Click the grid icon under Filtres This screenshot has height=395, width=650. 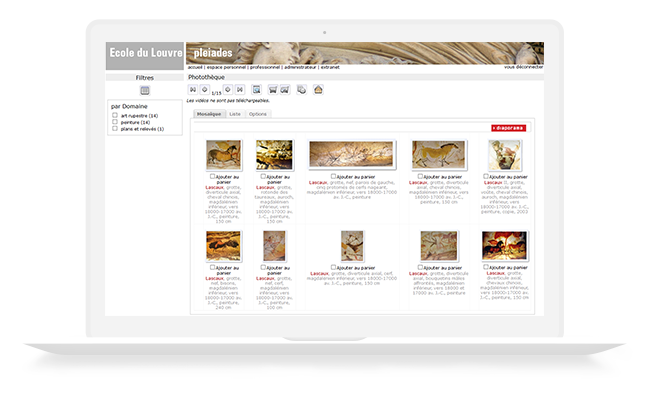pyautogui.click(x=145, y=90)
